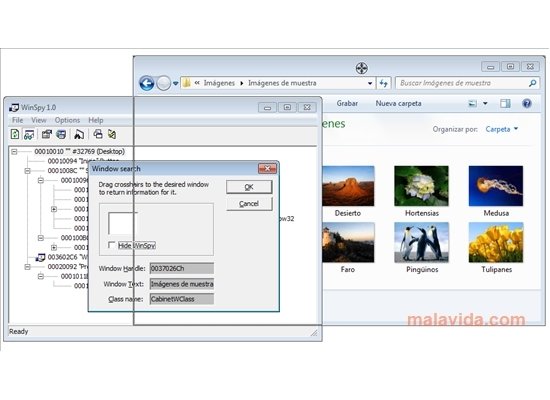550x400 pixels.
Task: Open the WinSpy Options menu
Action: [67, 120]
